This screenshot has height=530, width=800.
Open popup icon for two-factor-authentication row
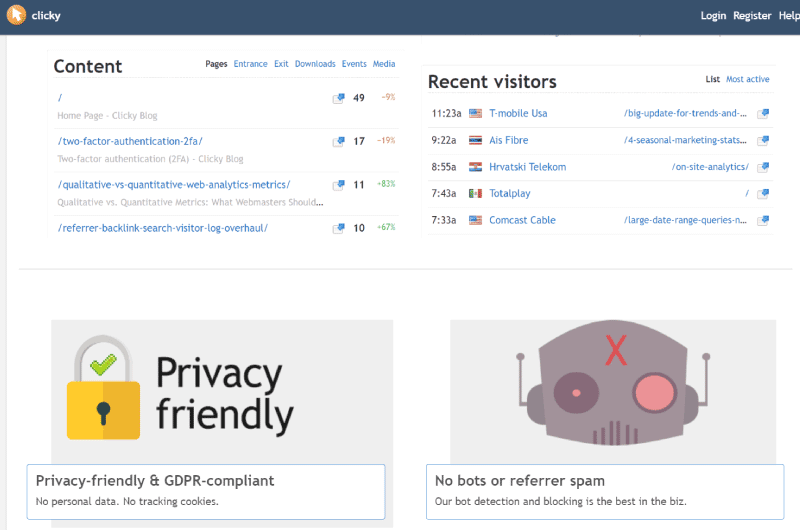[338, 141]
